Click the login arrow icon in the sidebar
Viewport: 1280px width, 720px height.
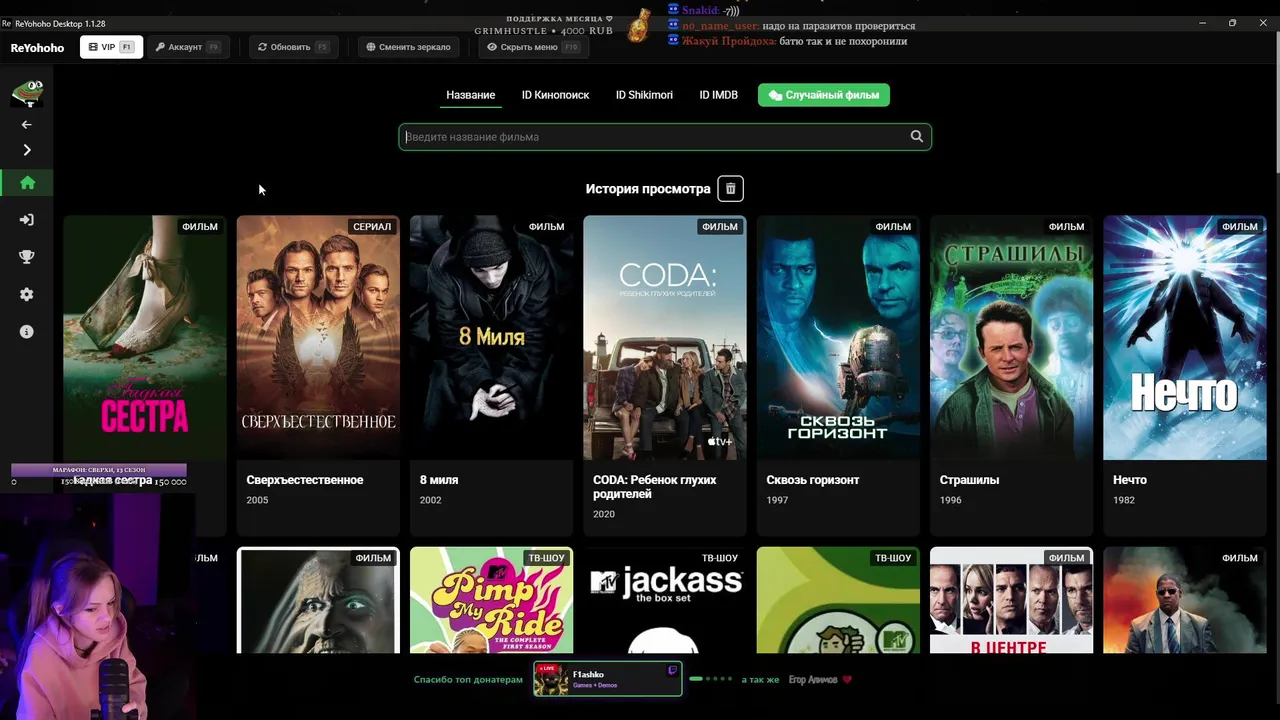[x=27, y=220]
